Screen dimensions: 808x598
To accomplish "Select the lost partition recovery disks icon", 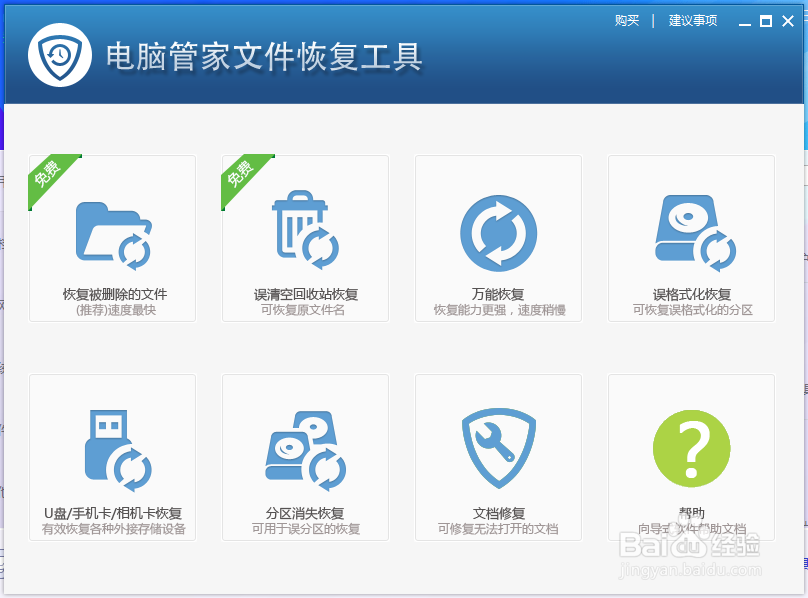I will click(305, 451).
